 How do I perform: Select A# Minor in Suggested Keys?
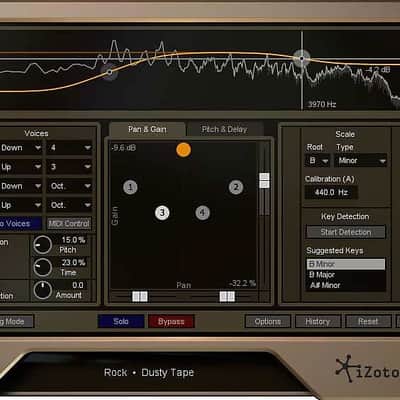346,285
